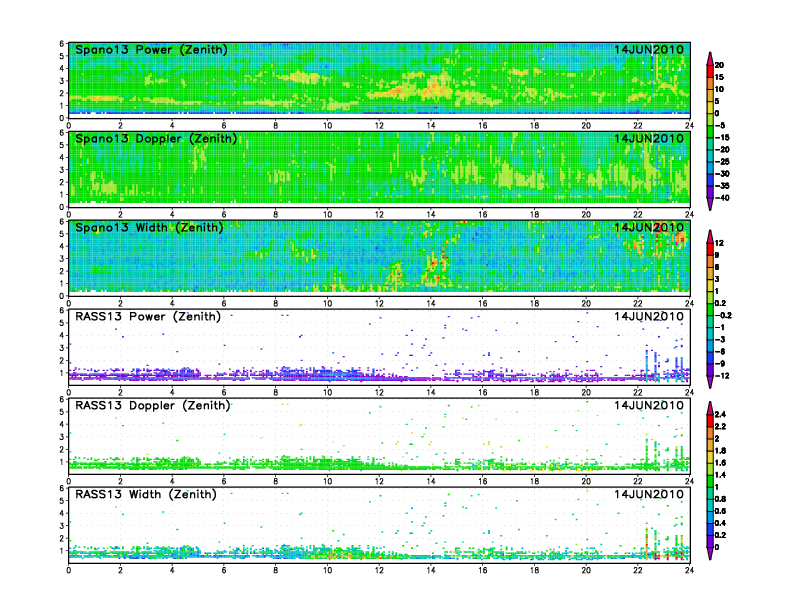Click the '-30' colorbar value label

pyautogui.click(x=722, y=174)
